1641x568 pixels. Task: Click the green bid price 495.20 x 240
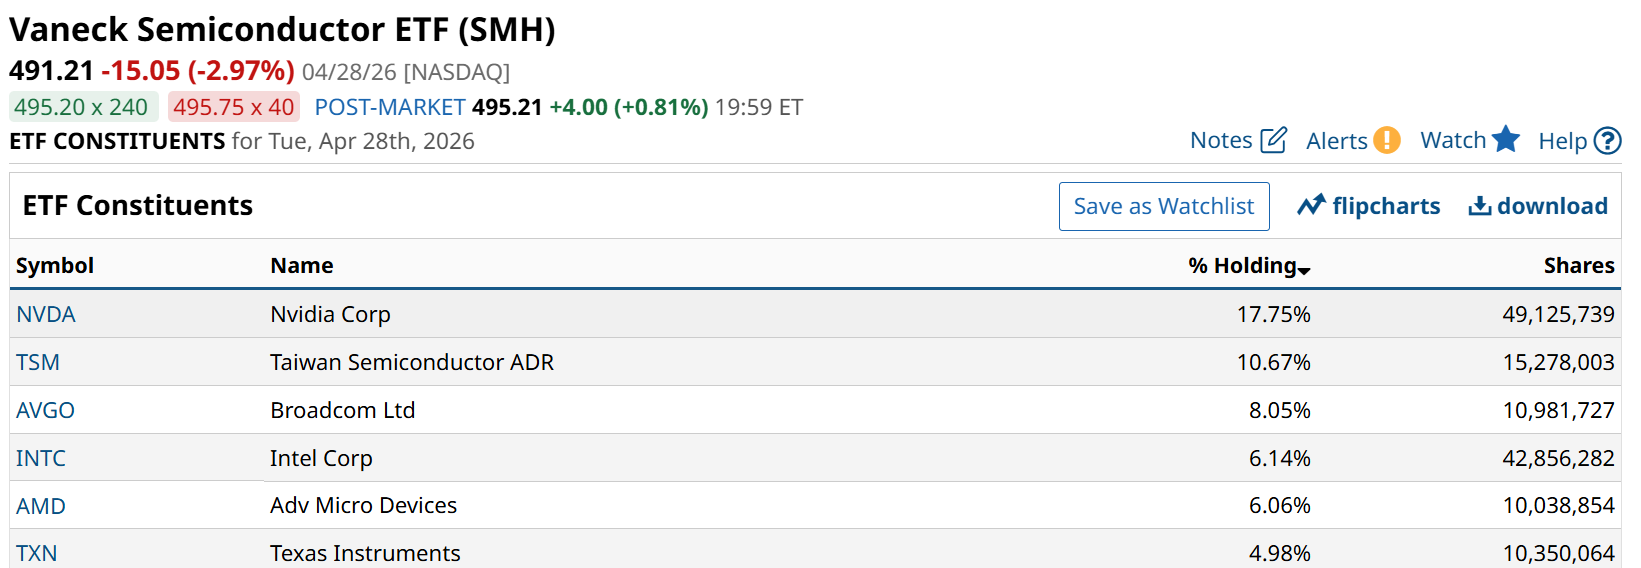click(x=82, y=107)
